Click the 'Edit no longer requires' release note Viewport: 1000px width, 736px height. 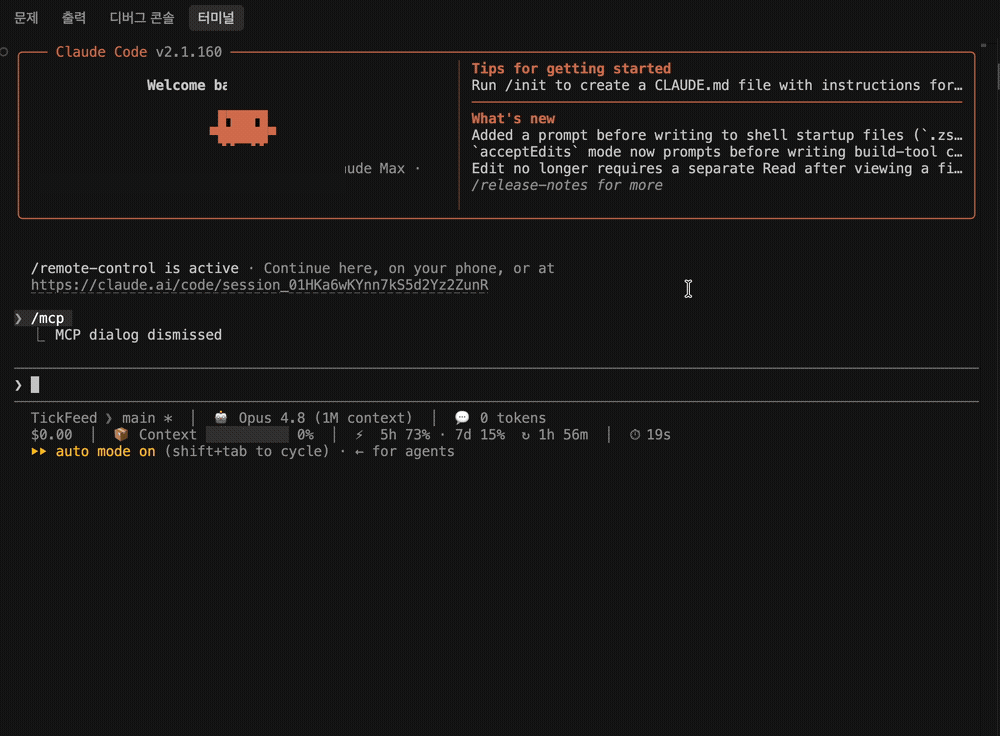pyautogui.click(x=717, y=168)
